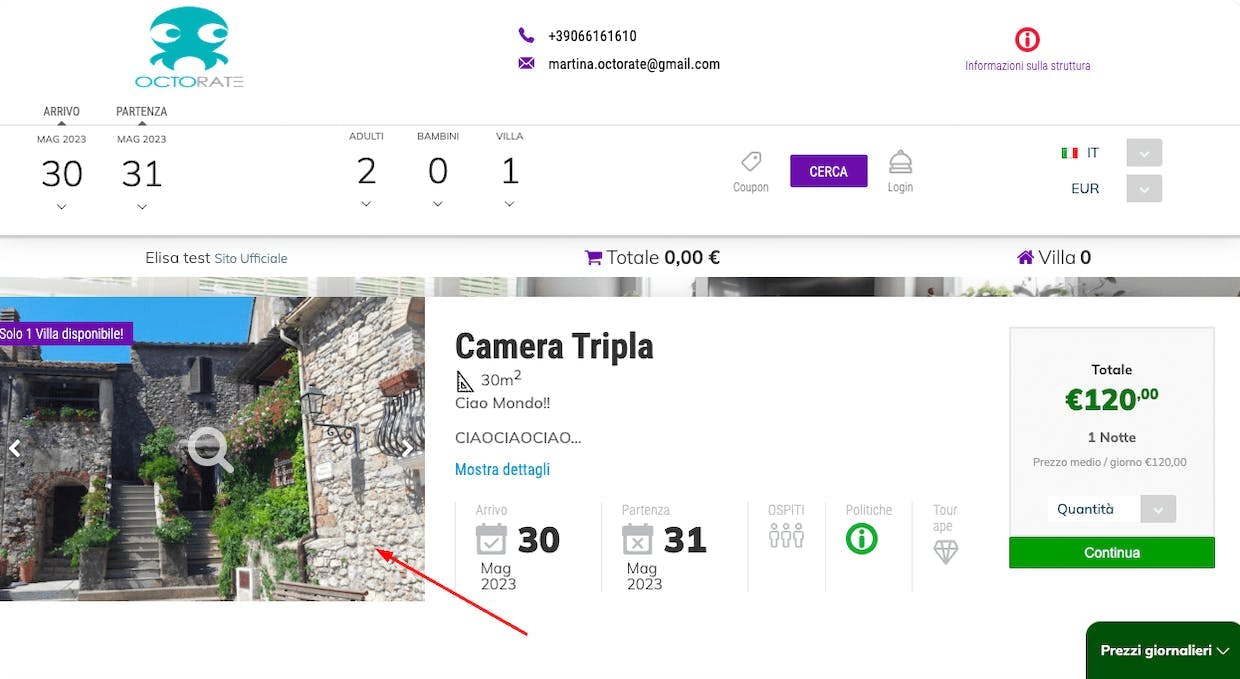Open the red structure information icon
The height and width of the screenshot is (679, 1240).
coord(1027,39)
